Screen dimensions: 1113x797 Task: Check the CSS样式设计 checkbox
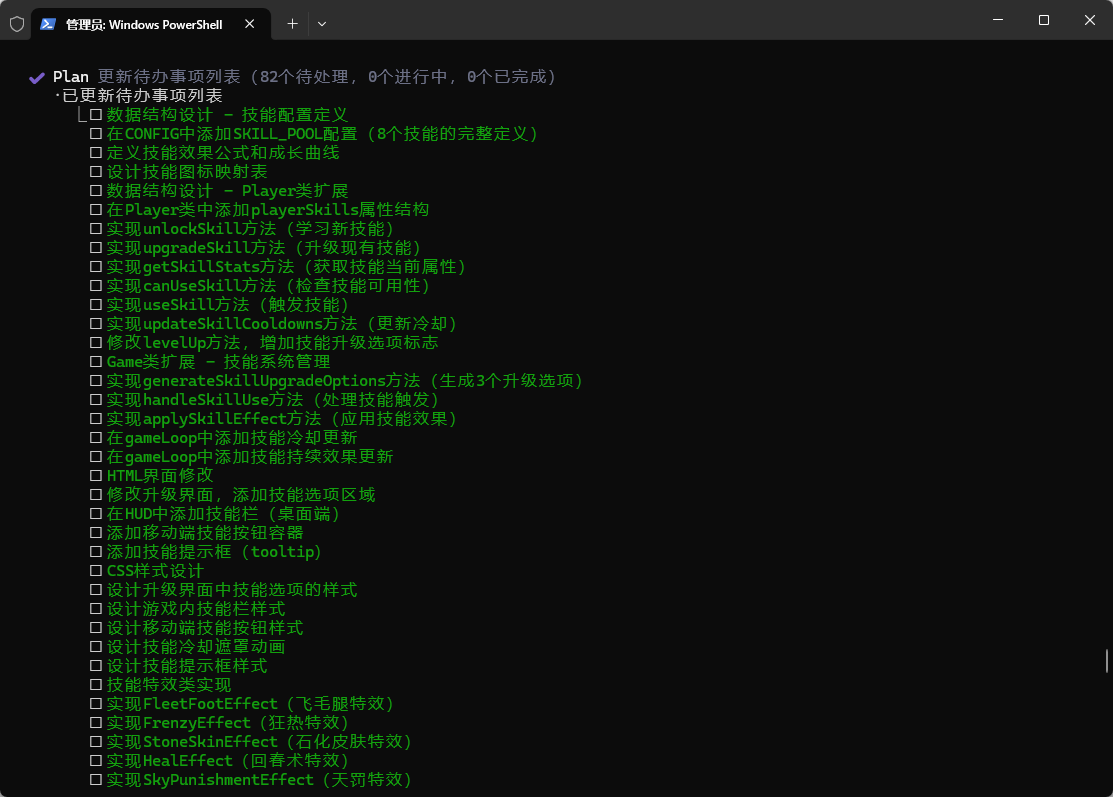(x=96, y=570)
